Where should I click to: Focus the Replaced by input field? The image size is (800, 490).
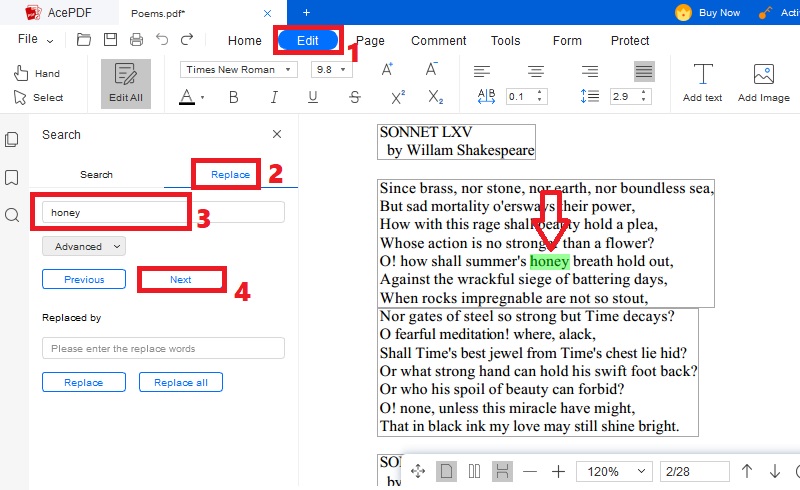[163, 348]
